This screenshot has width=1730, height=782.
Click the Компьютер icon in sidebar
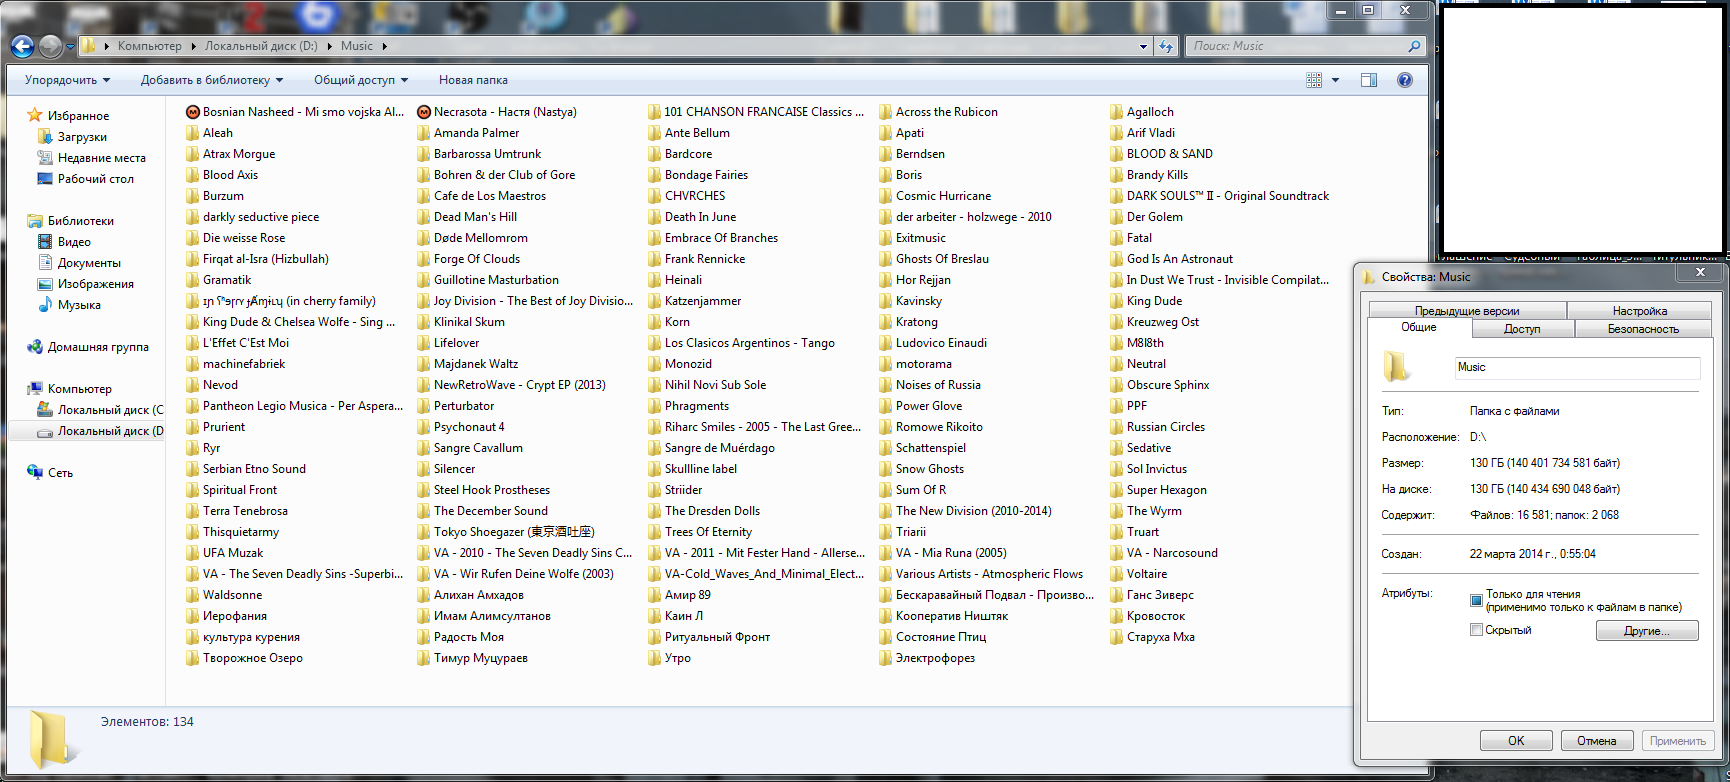pos(35,388)
